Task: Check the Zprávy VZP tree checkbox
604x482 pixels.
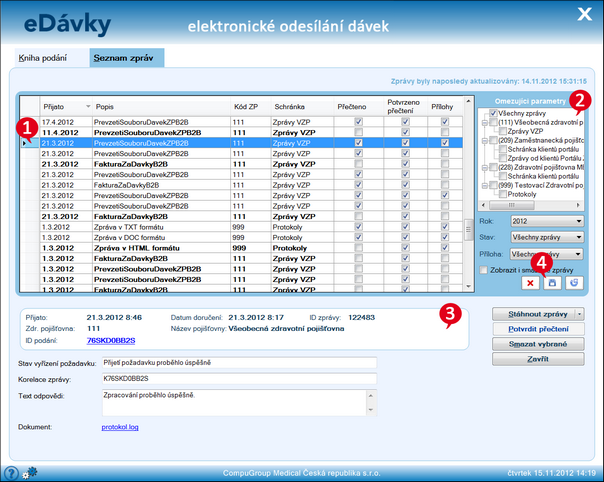Action: coord(502,131)
